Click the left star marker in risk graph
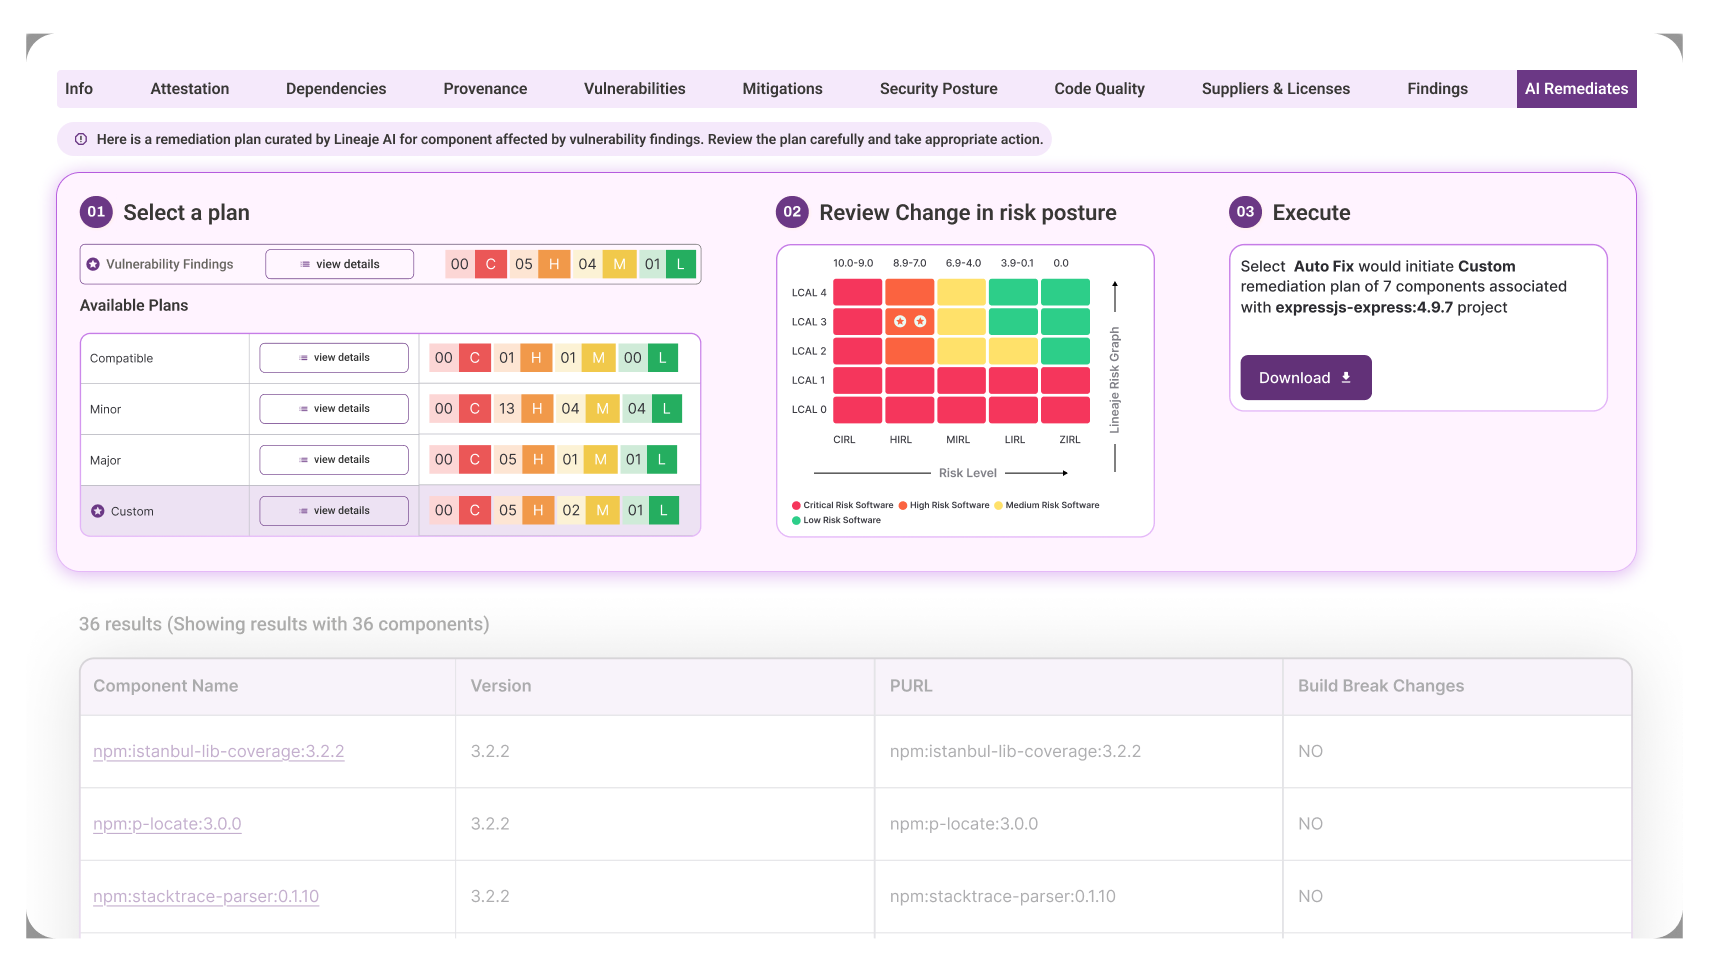The height and width of the screenshot is (971, 1709). coord(900,321)
